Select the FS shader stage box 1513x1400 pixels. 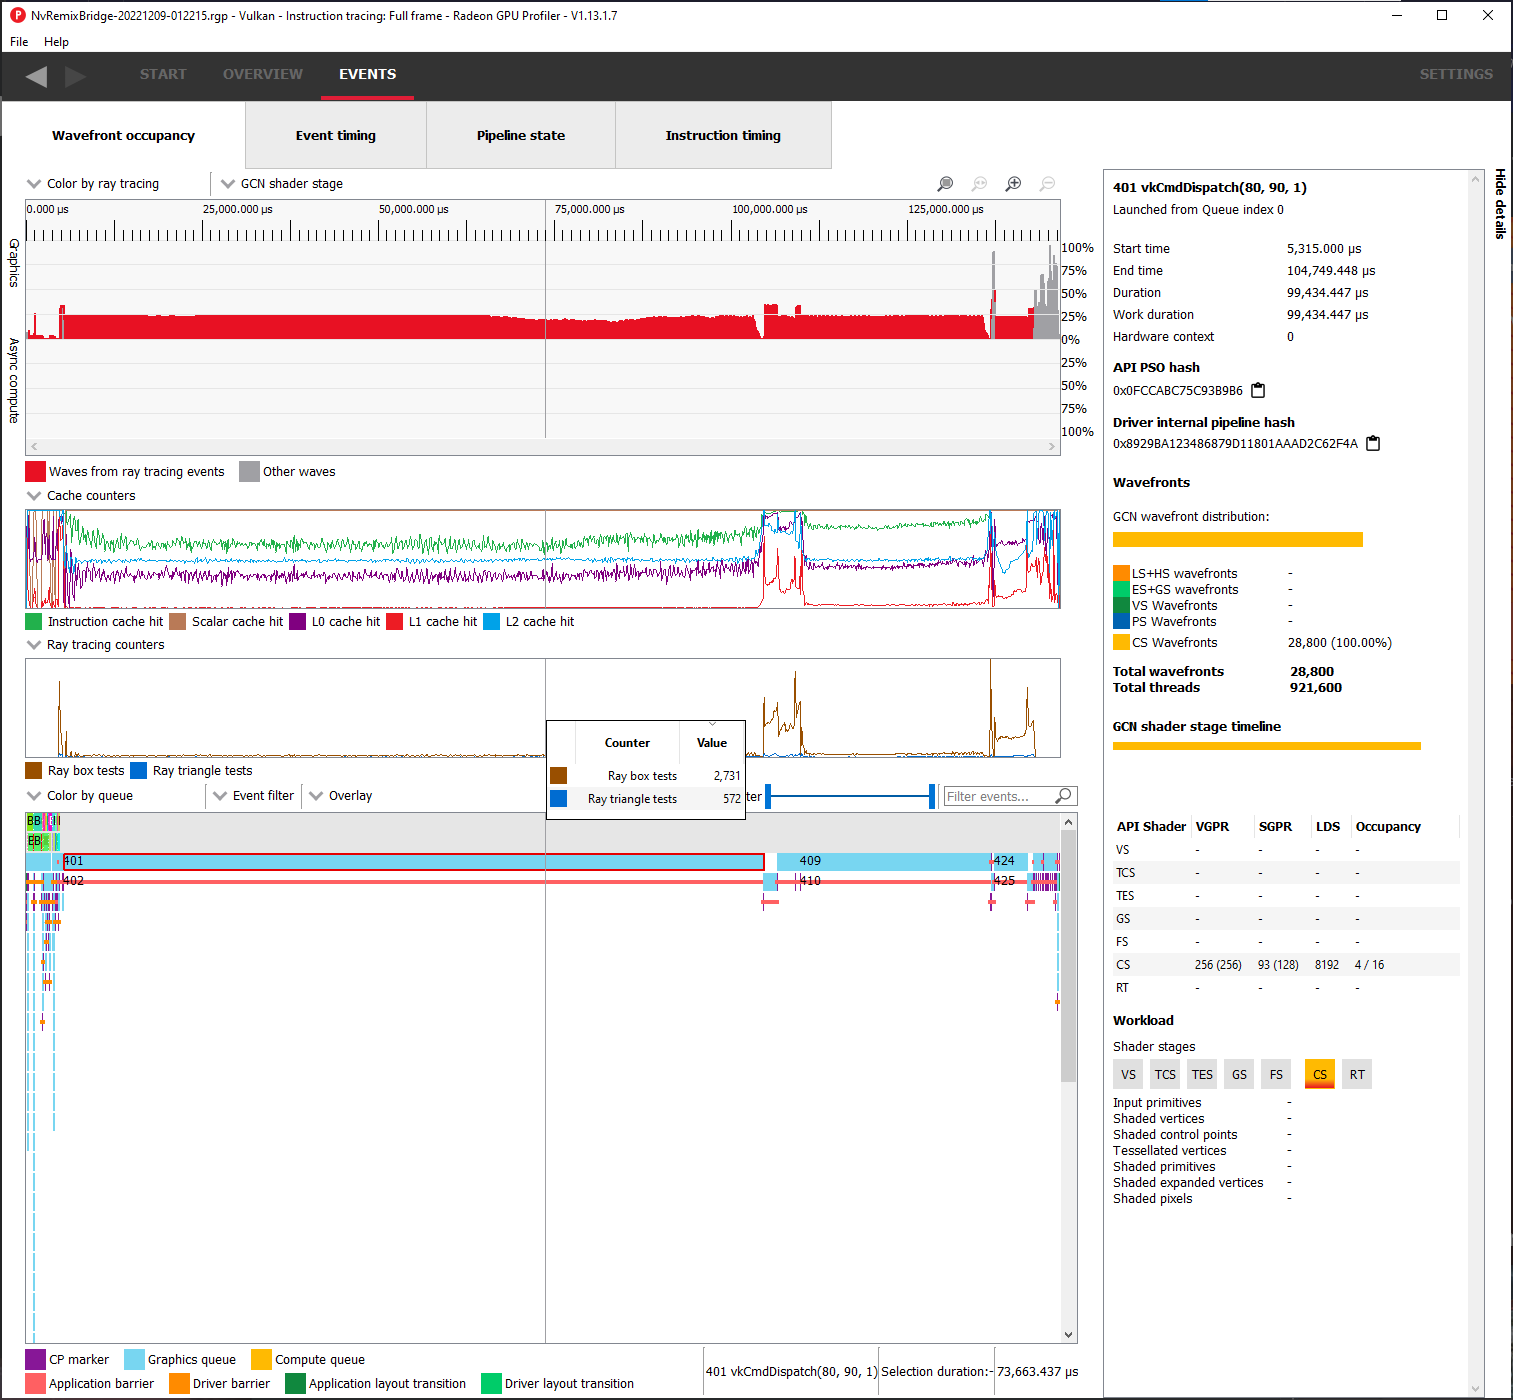point(1276,1074)
